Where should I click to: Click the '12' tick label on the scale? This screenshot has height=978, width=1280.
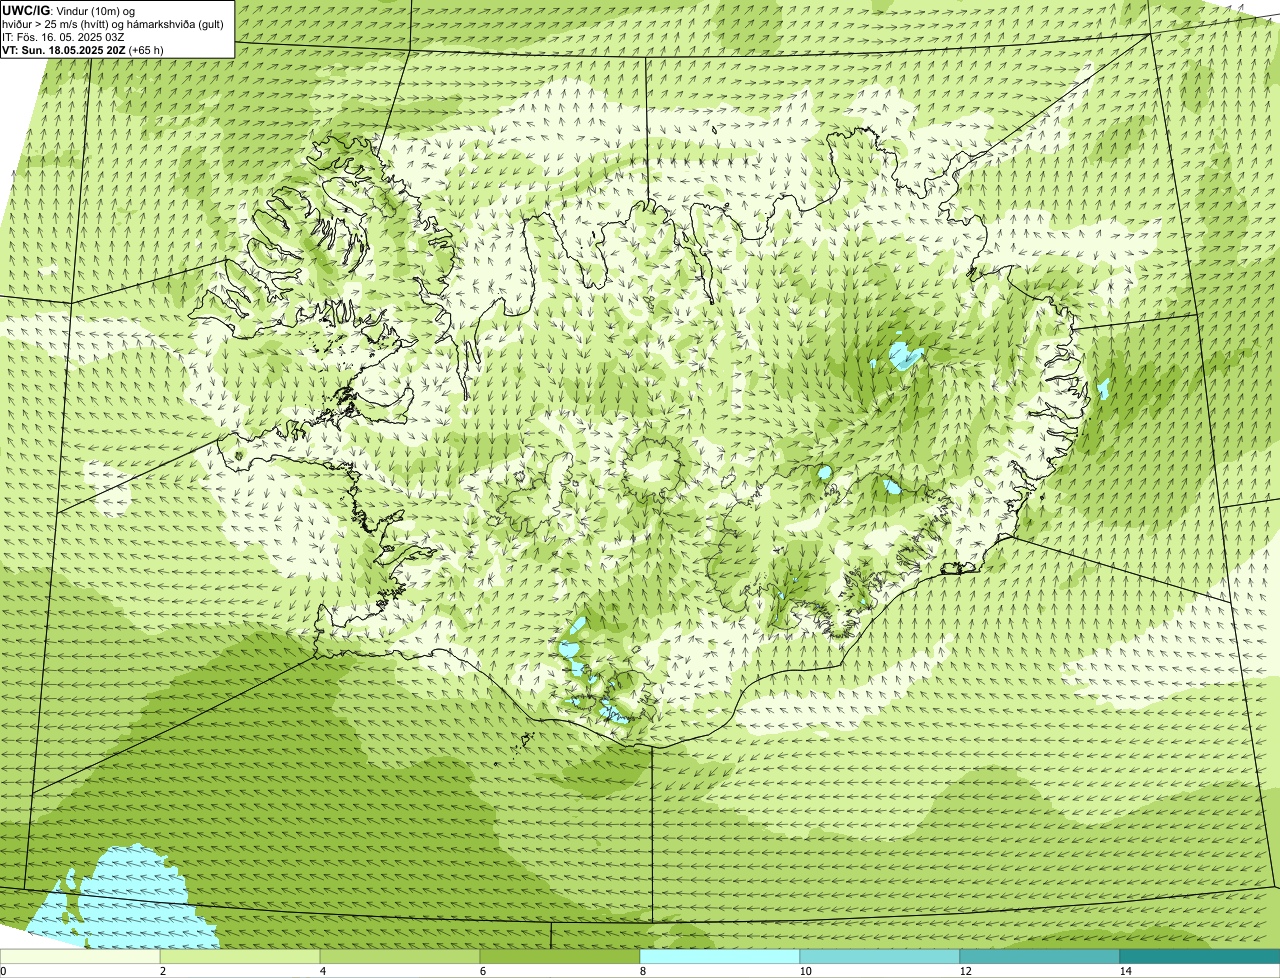click(x=965, y=971)
